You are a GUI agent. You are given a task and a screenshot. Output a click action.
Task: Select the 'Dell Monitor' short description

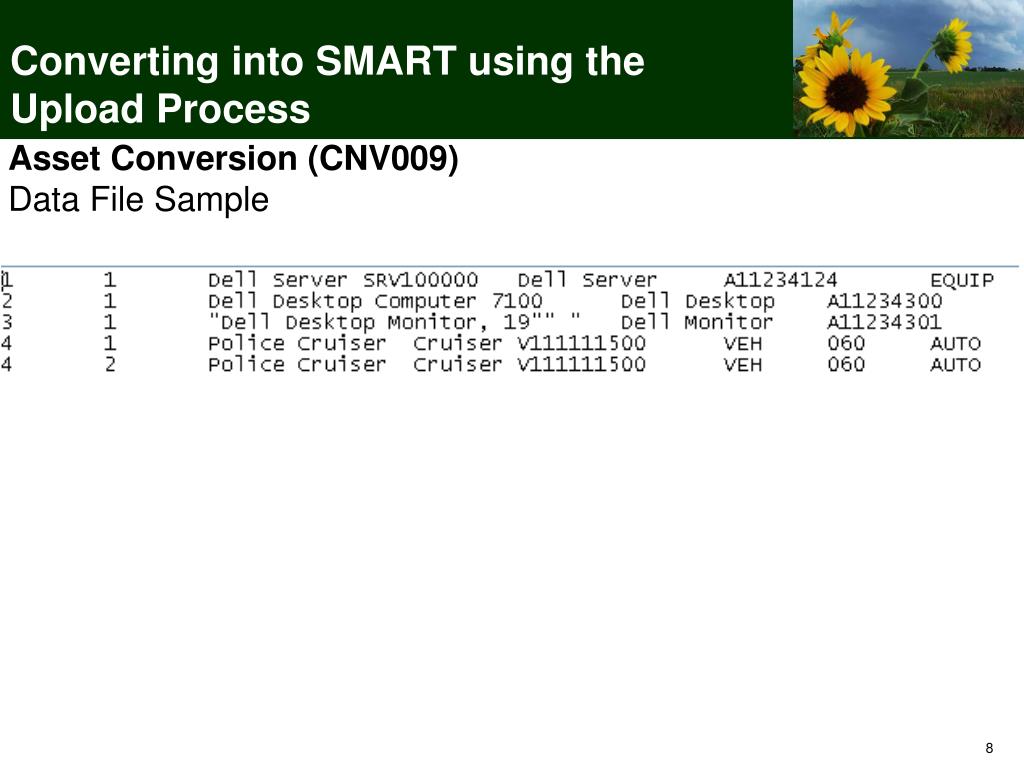coord(697,322)
